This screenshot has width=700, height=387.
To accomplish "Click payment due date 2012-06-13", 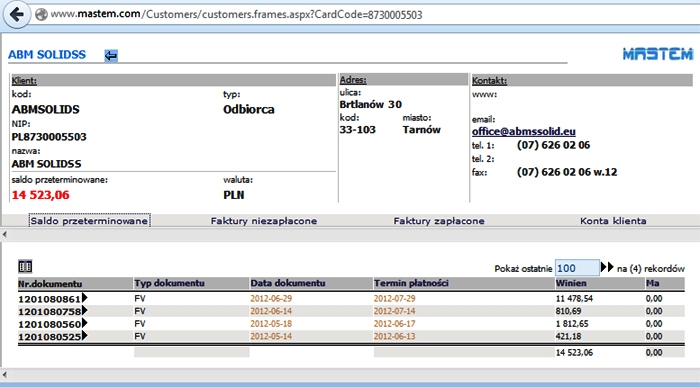I will point(395,336).
